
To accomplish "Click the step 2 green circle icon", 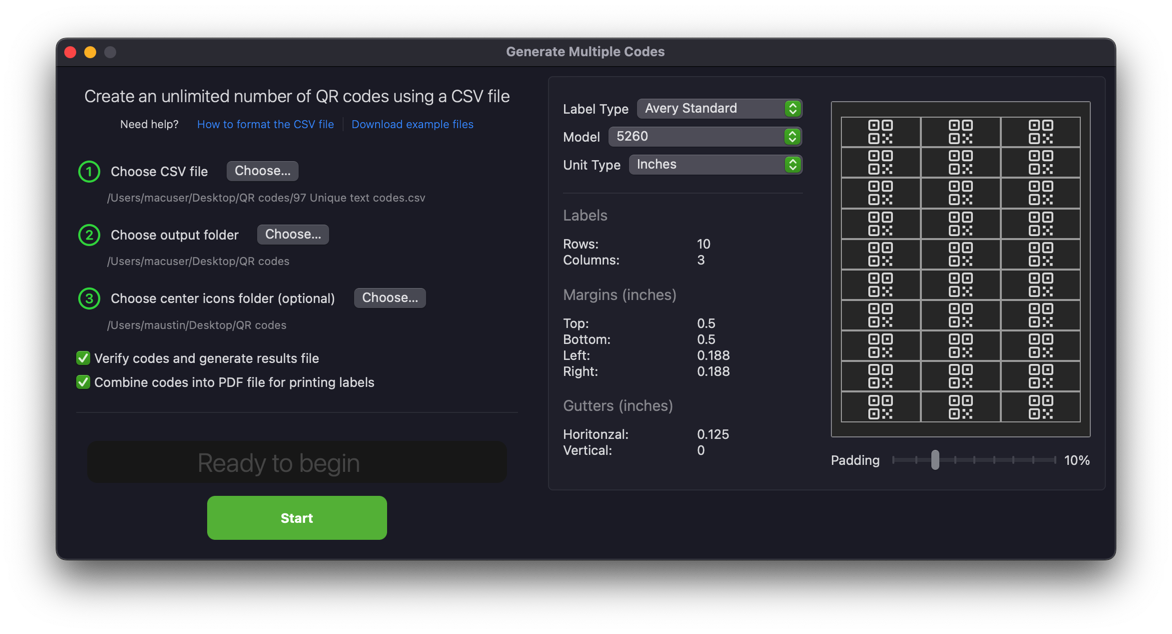I will (89, 236).
